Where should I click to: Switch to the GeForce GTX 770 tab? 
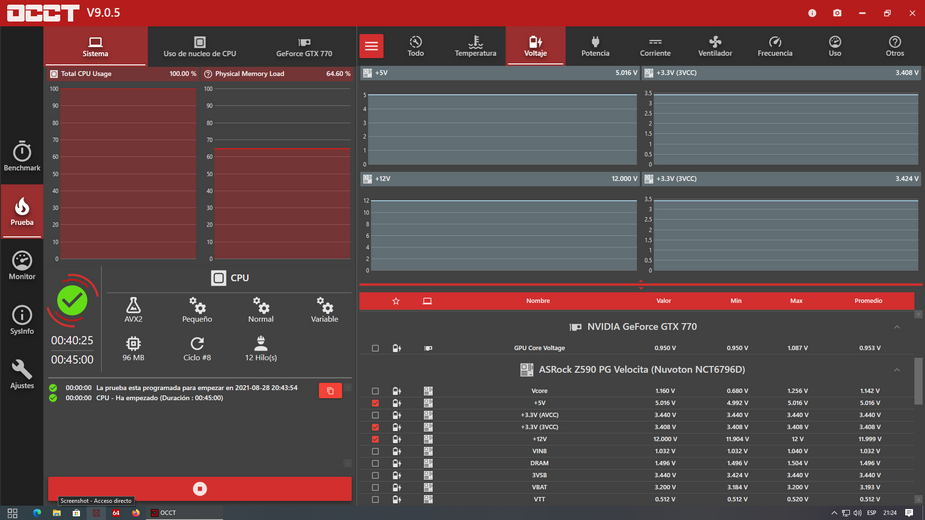point(304,46)
